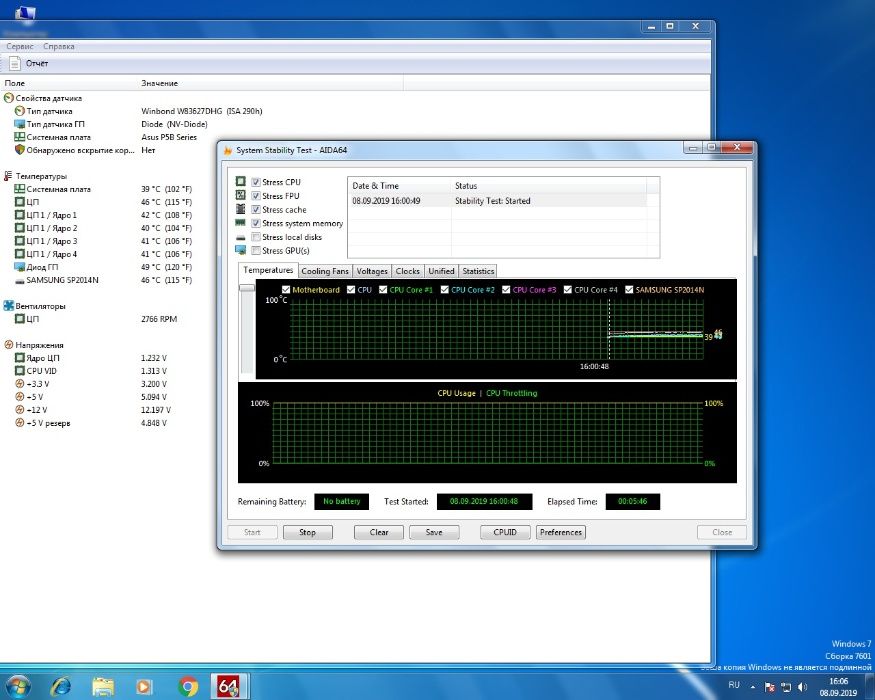Viewport: 875px width, 700px height.
Task: Uncheck the Stress FPU checkbox
Action: (256, 196)
